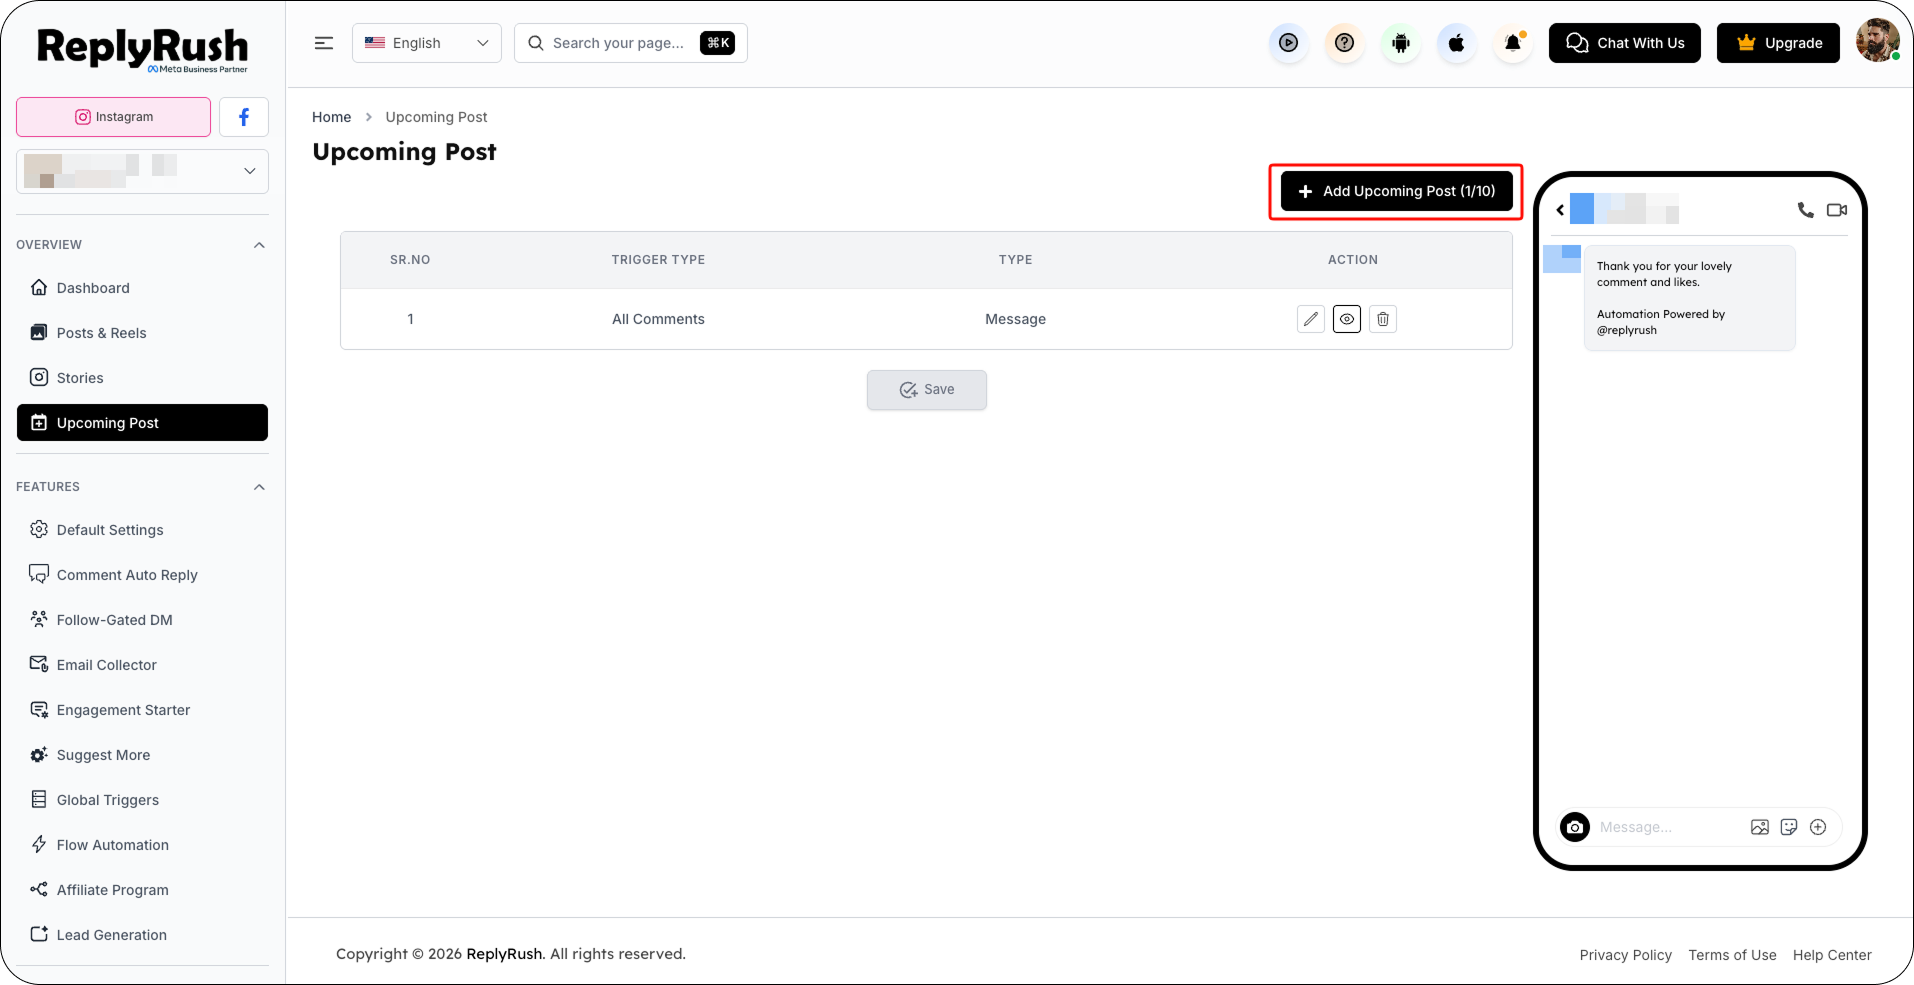
Task: Select Upcoming Post in sidebar
Action: tap(142, 423)
